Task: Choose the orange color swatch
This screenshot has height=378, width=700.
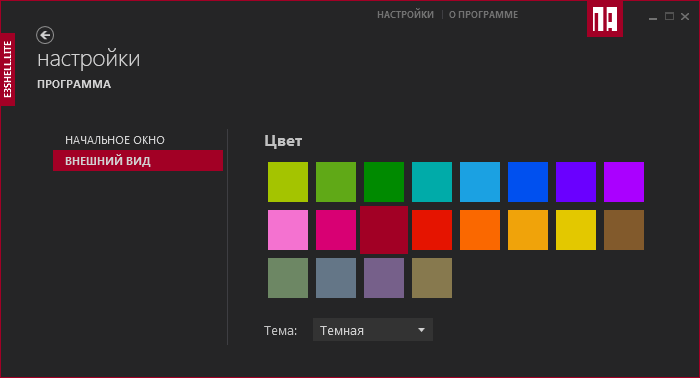Action: (x=480, y=230)
